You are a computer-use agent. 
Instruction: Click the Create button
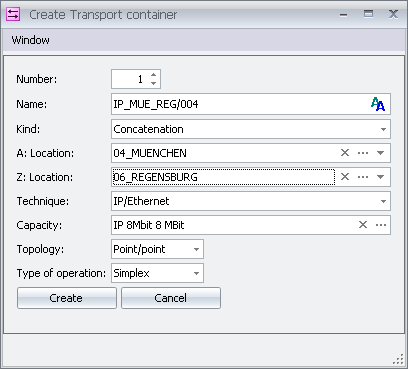67,298
